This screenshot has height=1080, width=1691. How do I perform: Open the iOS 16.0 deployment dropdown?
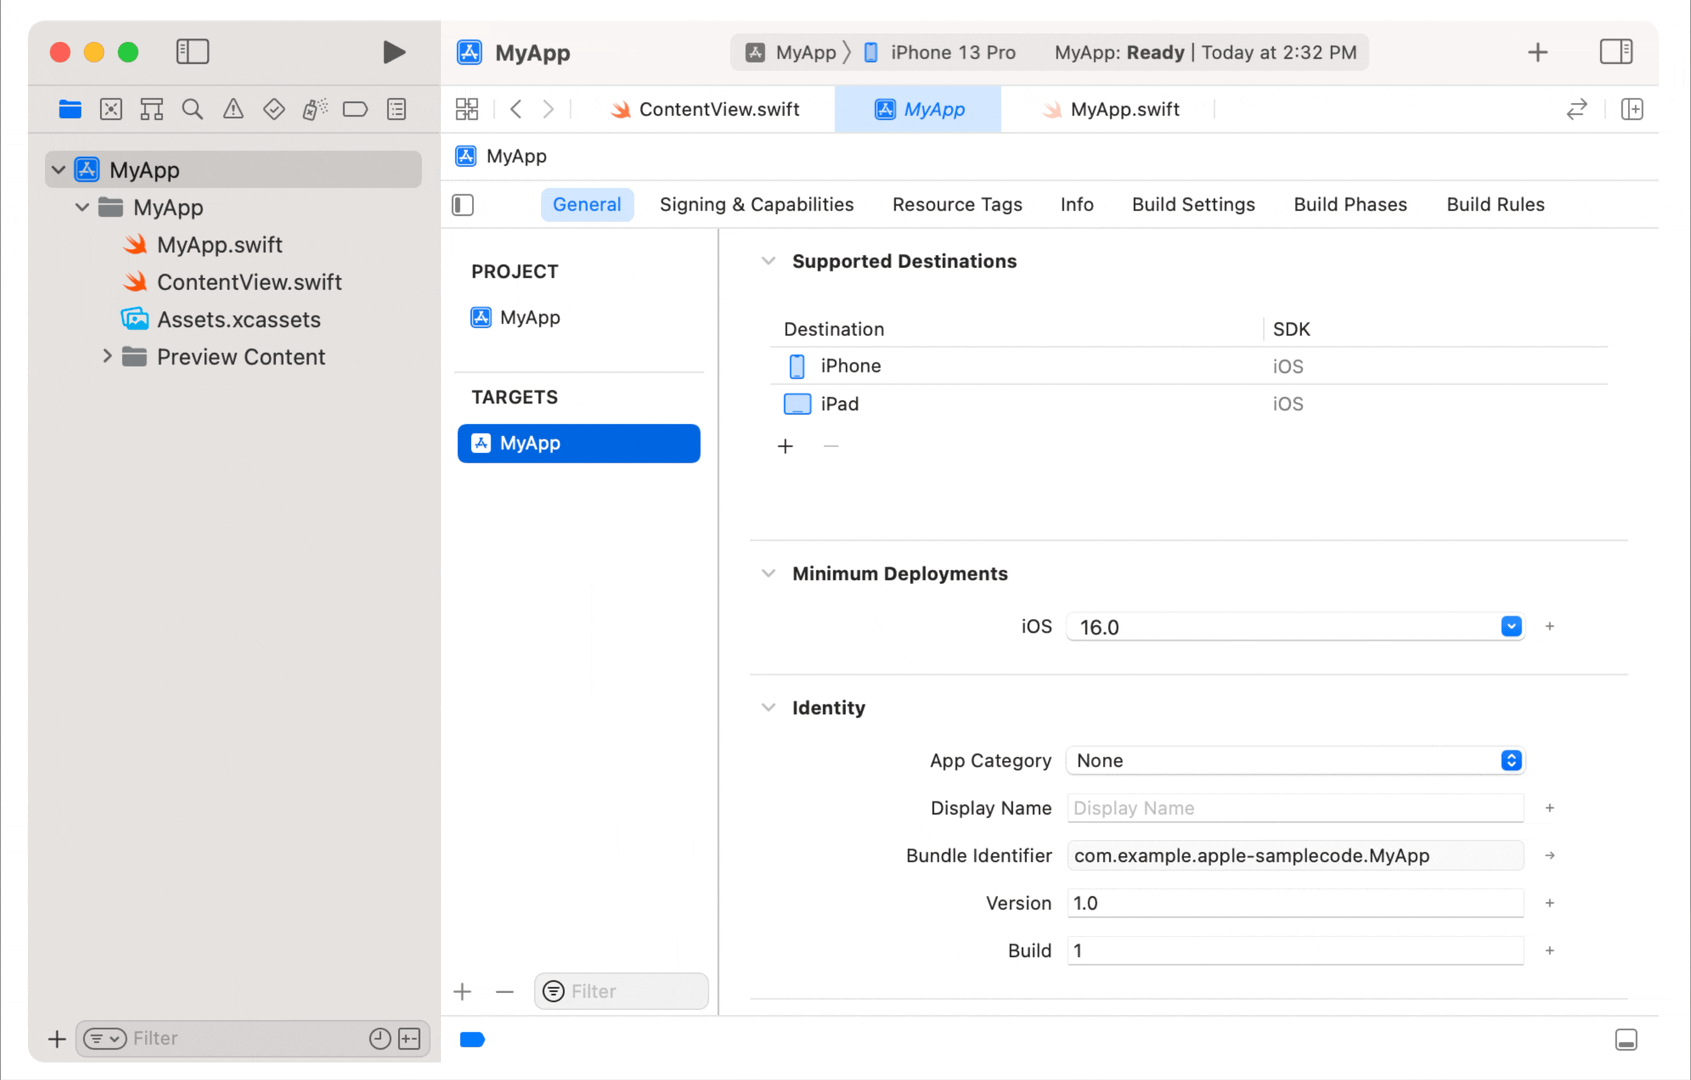[x=1511, y=627]
